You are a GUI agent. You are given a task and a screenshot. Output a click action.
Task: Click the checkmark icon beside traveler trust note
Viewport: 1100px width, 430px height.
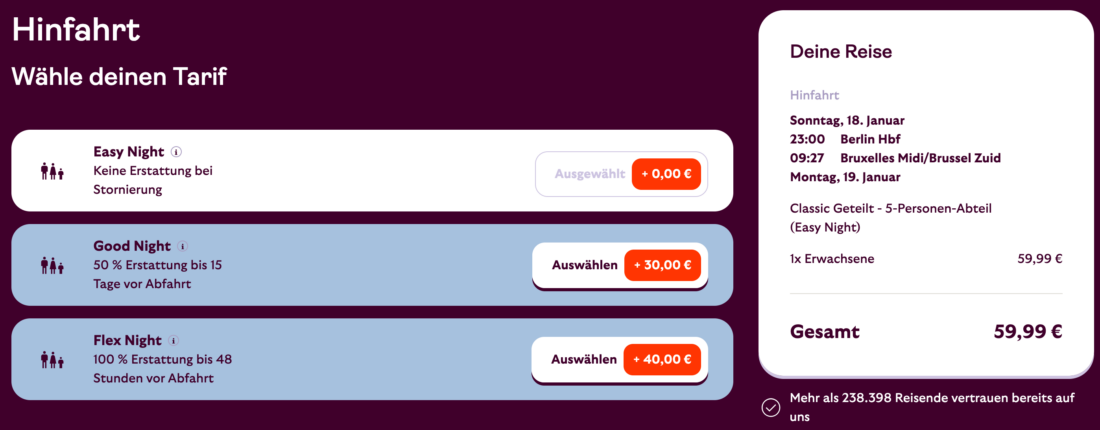point(771,407)
